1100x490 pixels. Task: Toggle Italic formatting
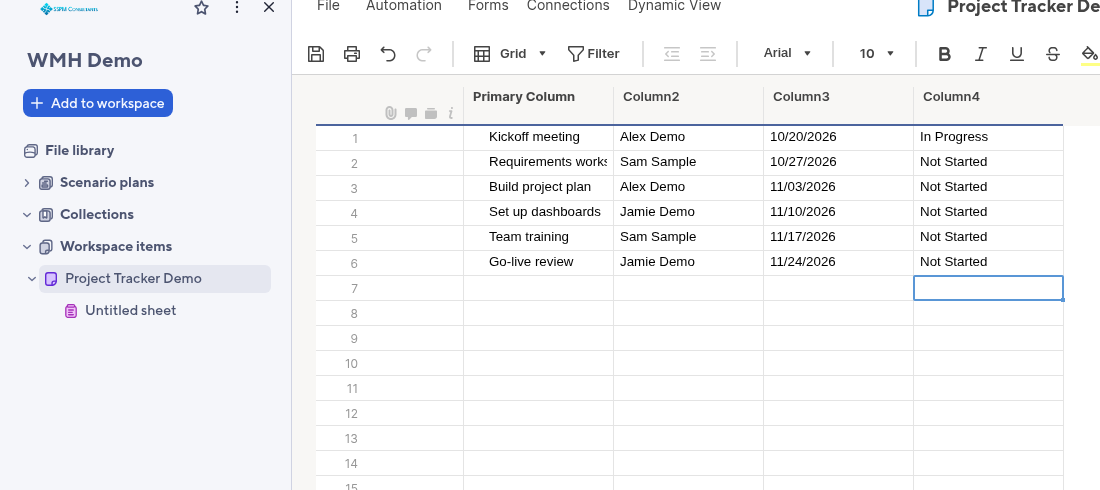pyautogui.click(x=981, y=54)
